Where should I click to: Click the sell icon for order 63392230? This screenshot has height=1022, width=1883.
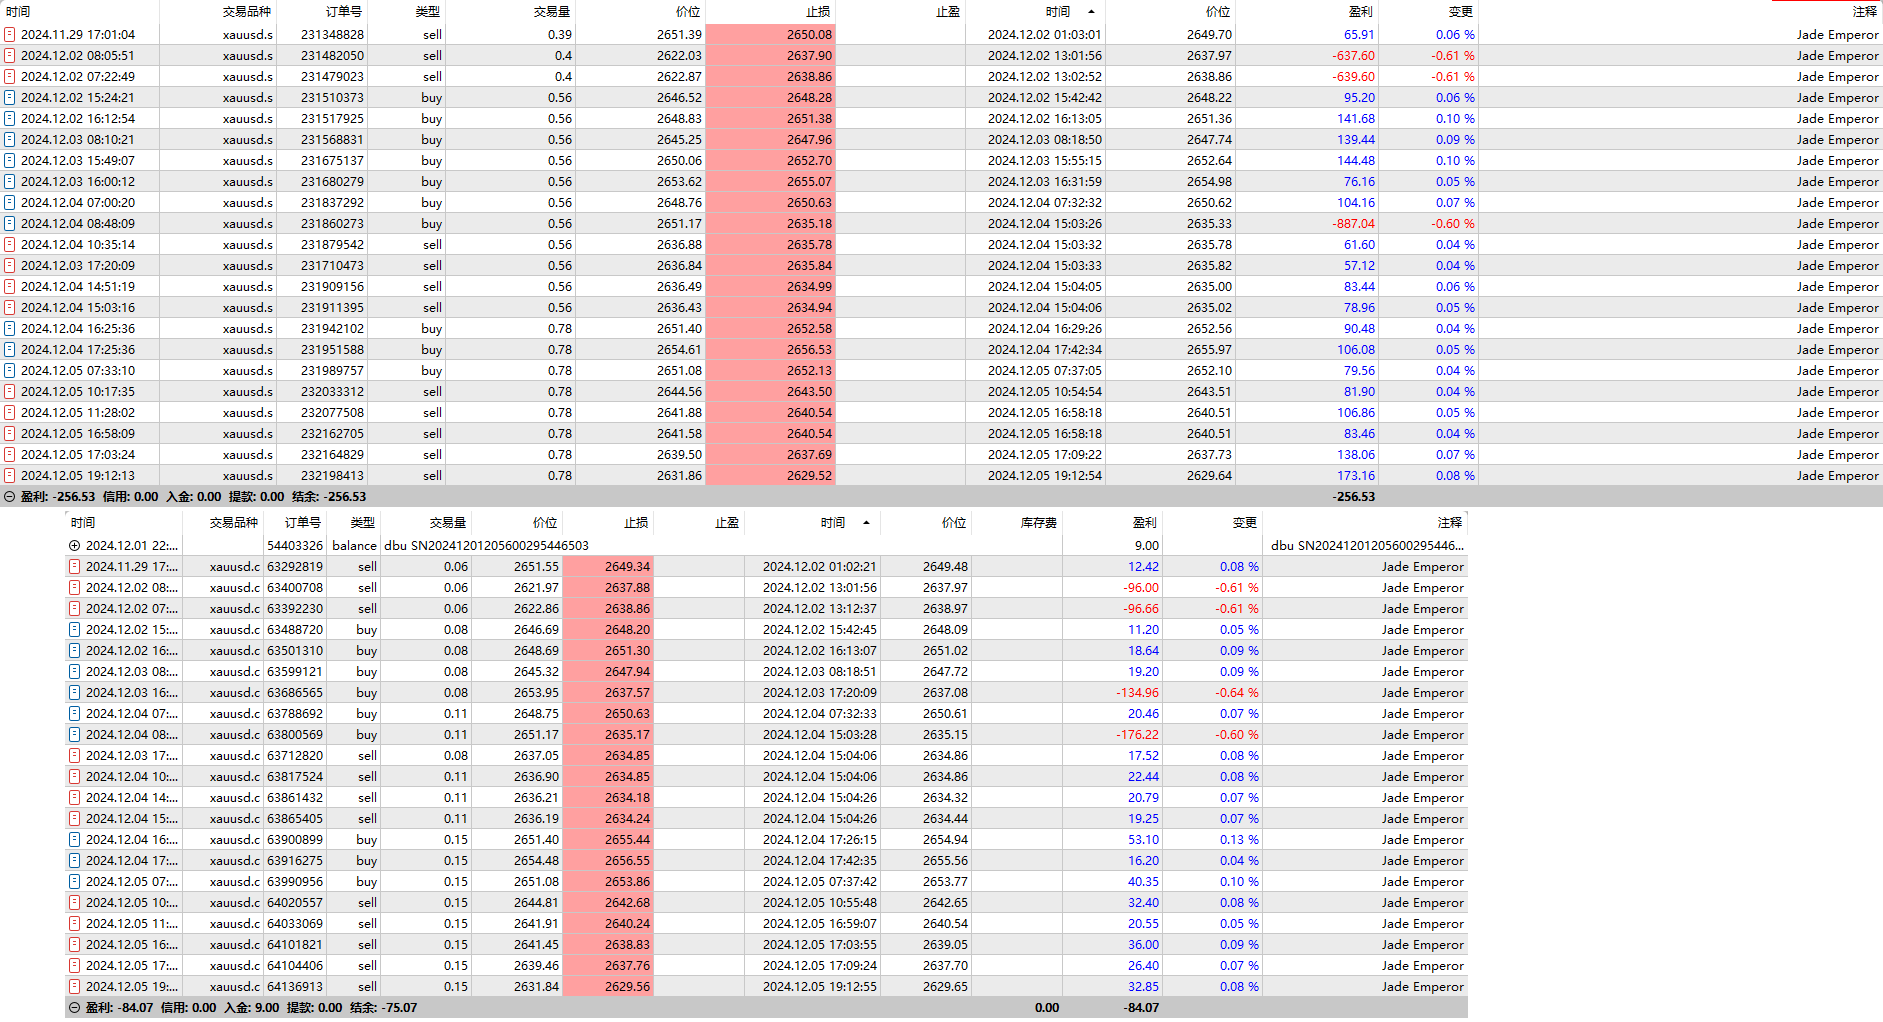pyautogui.click(x=74, y=608)
